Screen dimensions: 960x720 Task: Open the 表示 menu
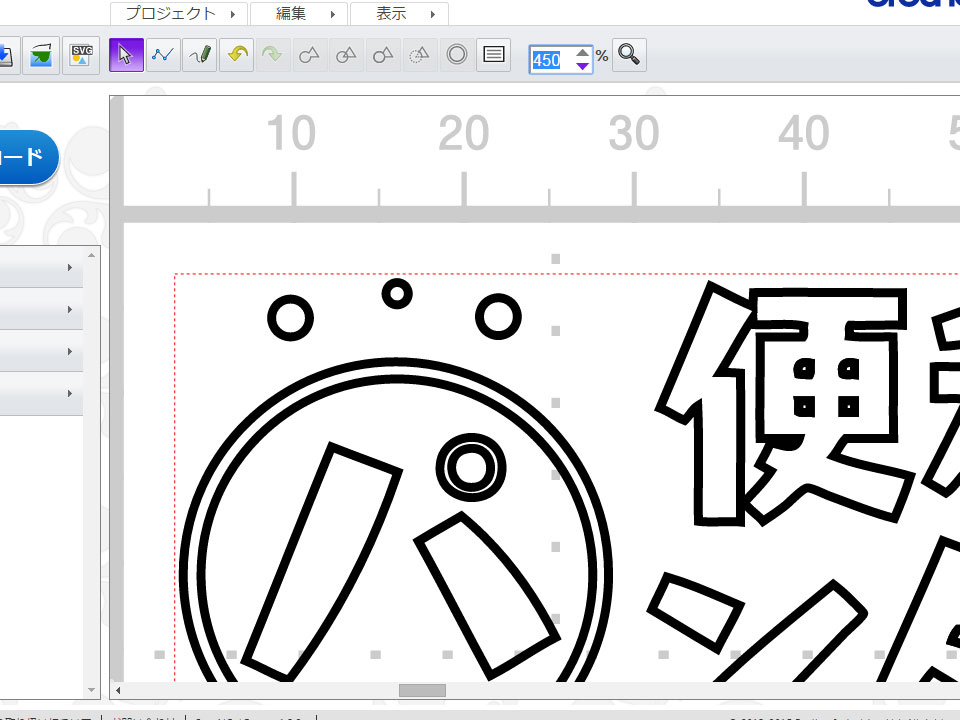tap(399, 13)
